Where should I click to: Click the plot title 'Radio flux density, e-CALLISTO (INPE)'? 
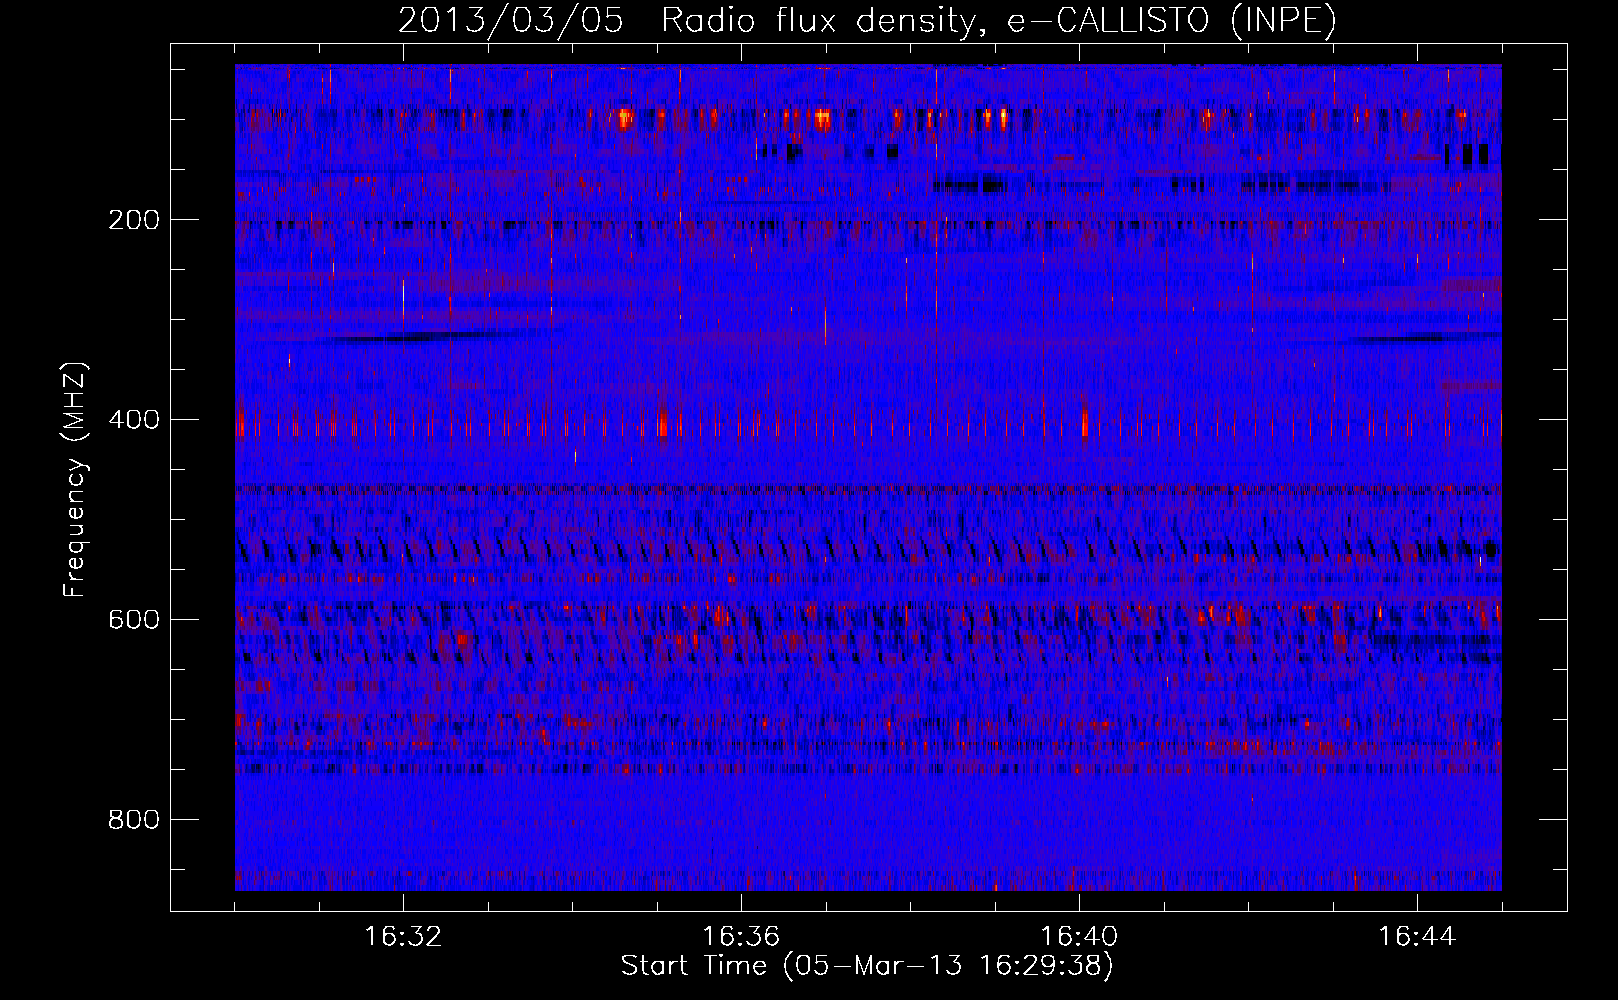pos(999,20)
